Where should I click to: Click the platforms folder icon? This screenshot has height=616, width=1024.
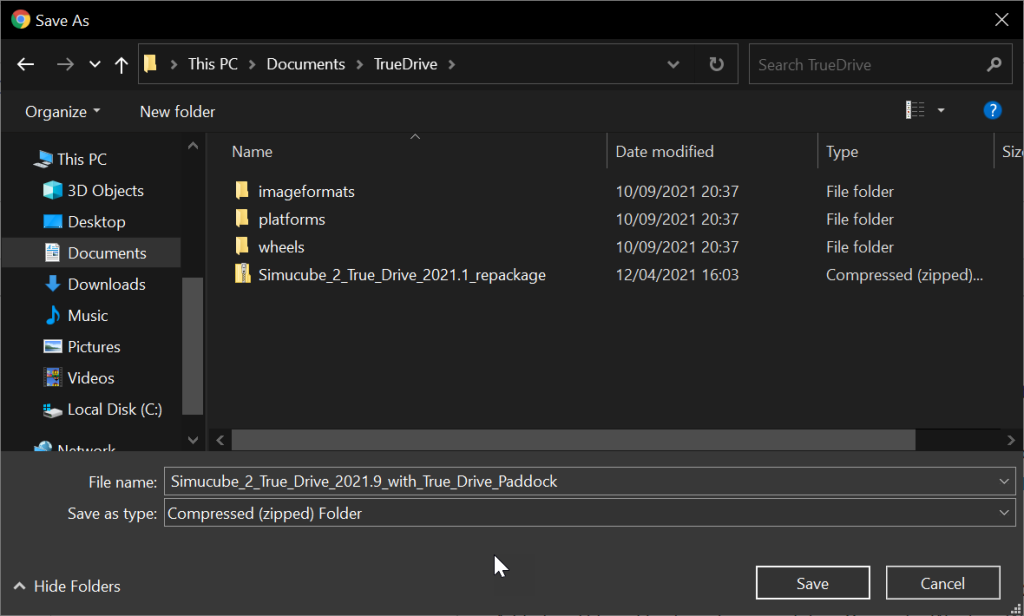(x=242, y=218)
